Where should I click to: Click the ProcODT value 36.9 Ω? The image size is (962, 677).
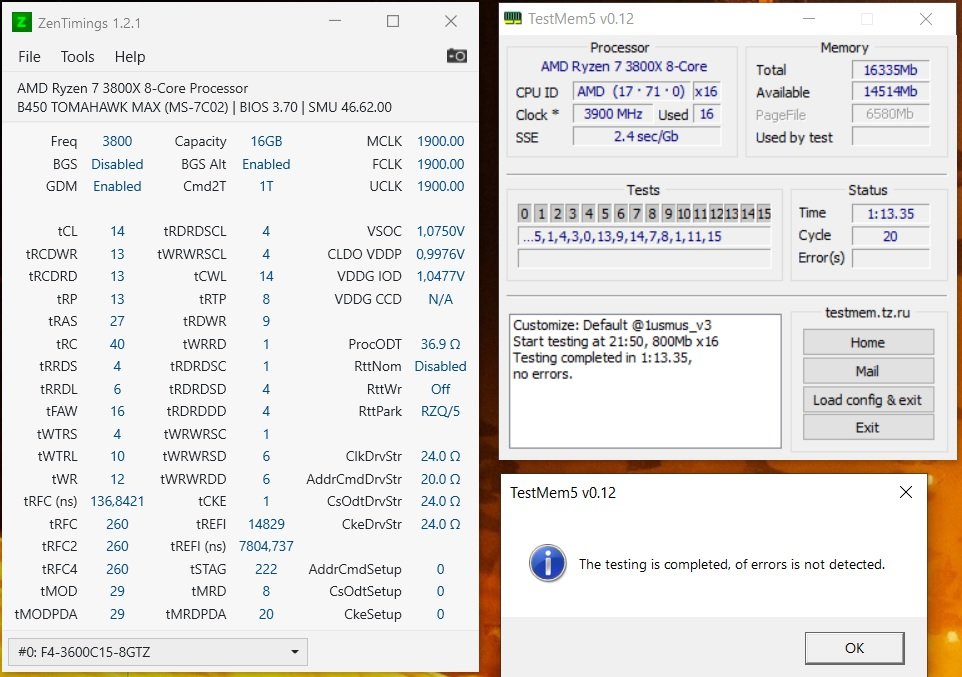(x=441, y=344)
